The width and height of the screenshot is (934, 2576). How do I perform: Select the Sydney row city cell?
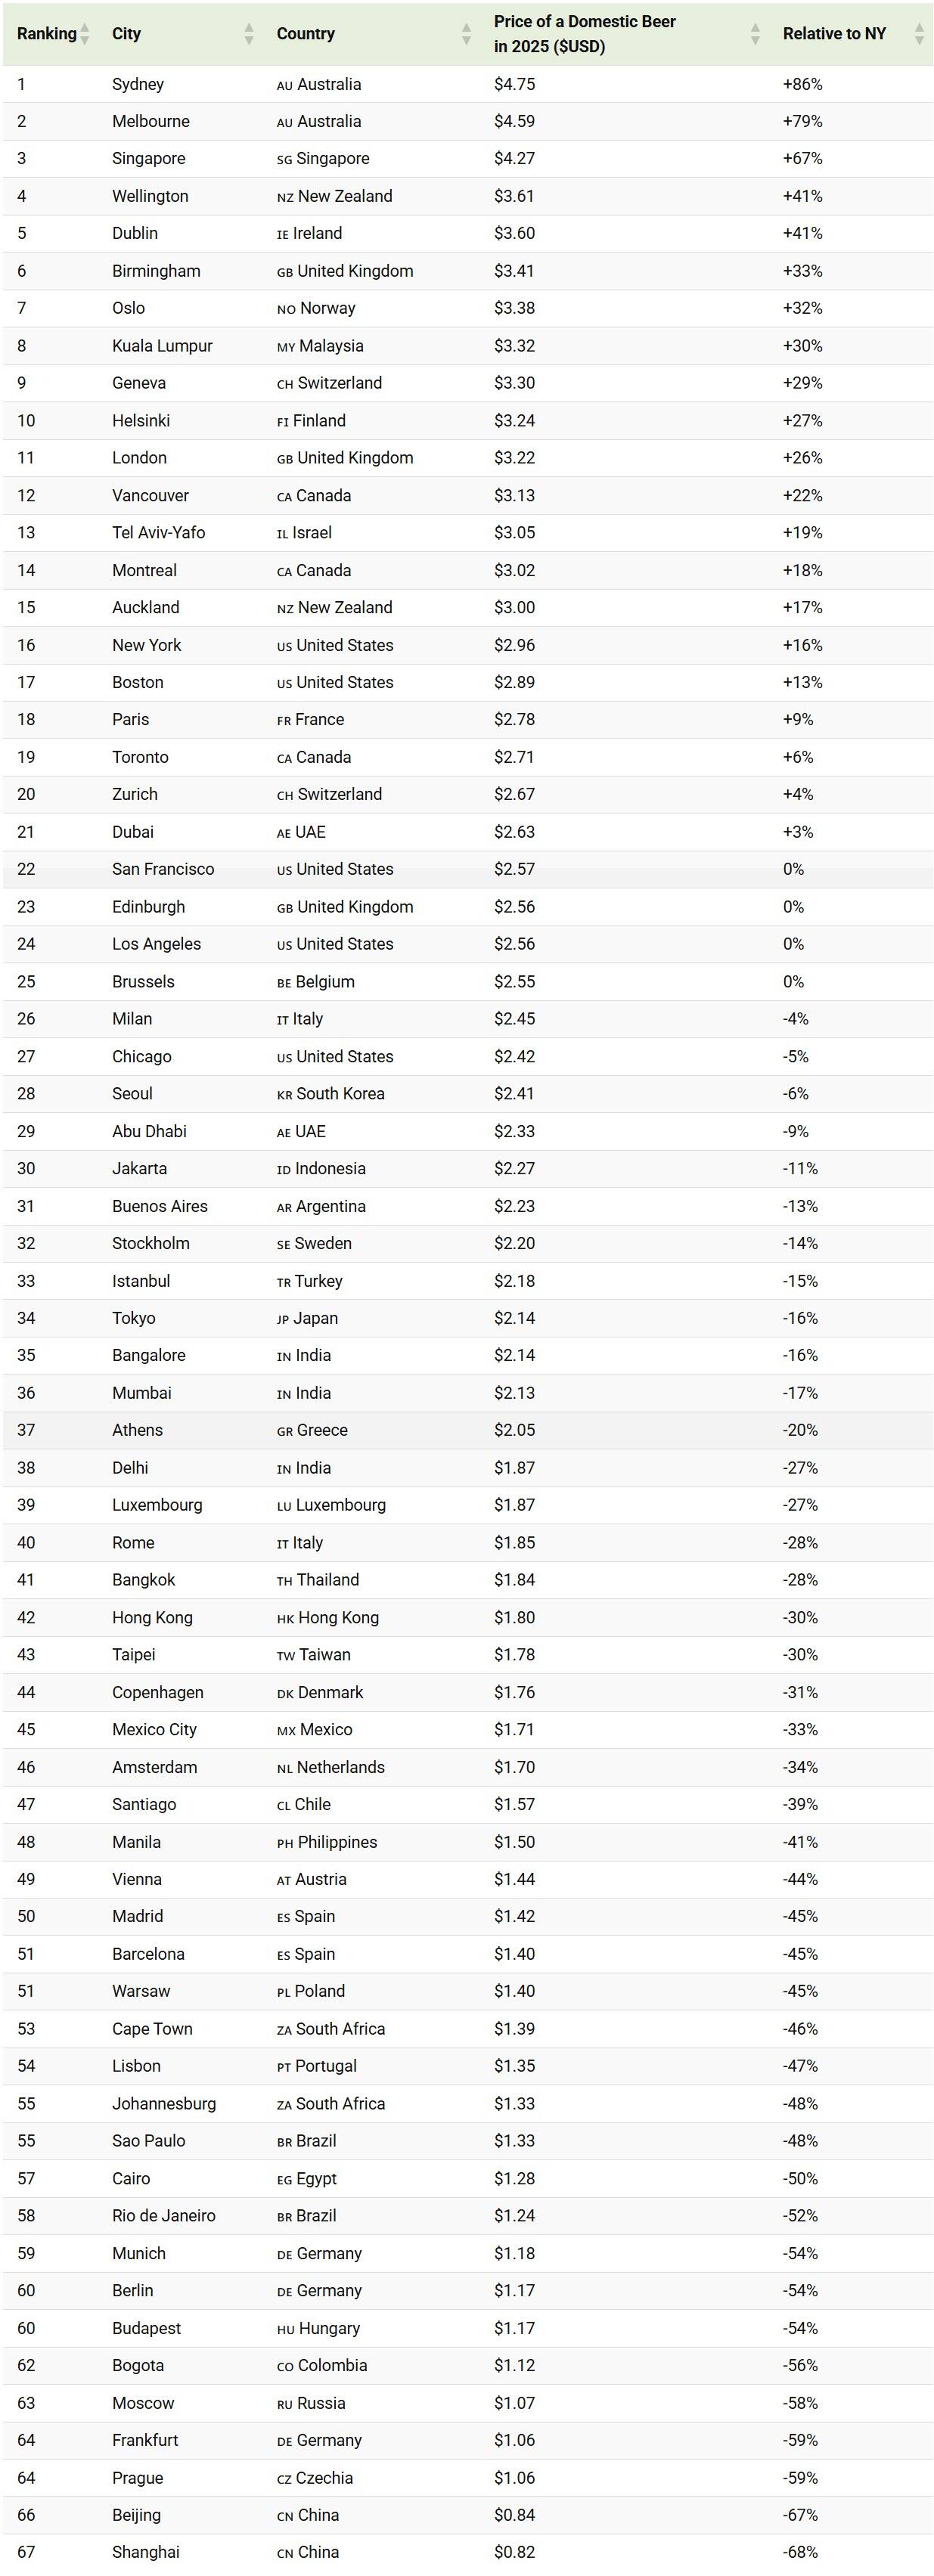click(x=138, y=84)
